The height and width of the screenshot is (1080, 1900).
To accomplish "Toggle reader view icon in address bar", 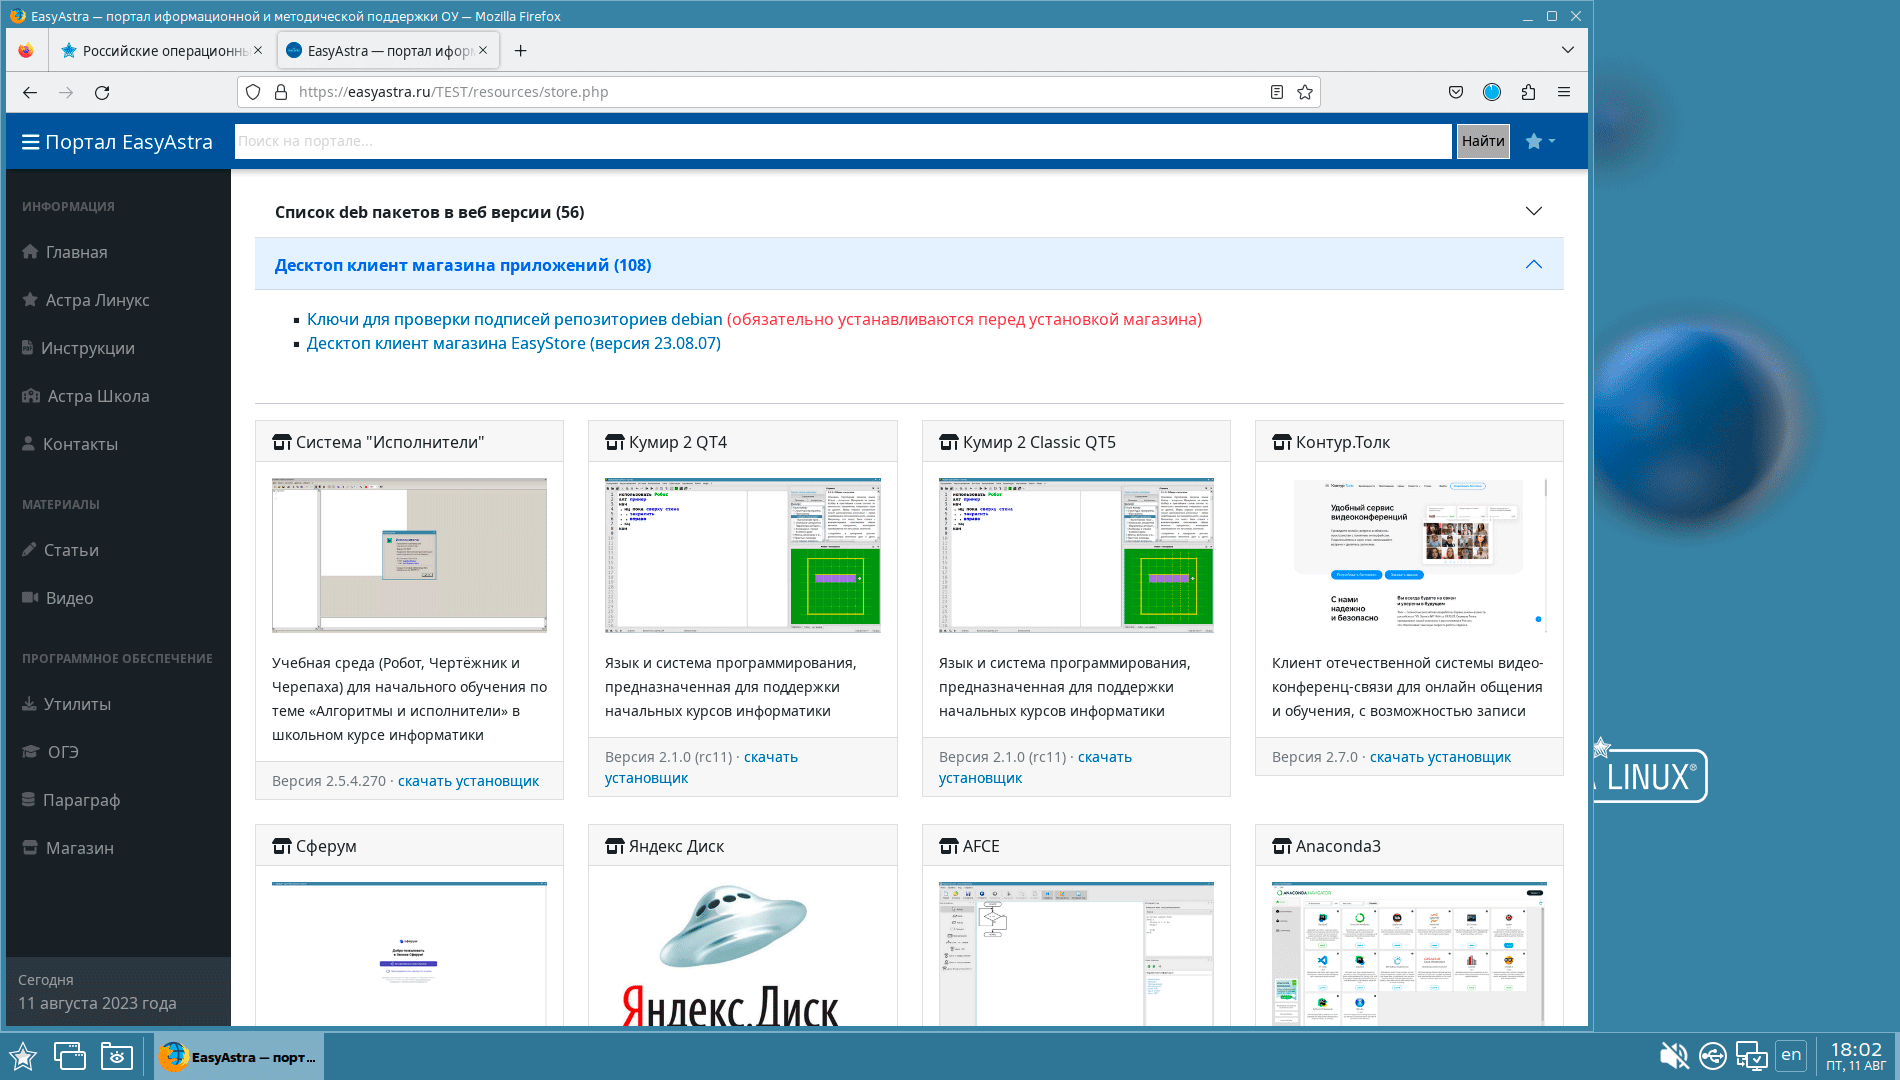I will [1277, 92].
